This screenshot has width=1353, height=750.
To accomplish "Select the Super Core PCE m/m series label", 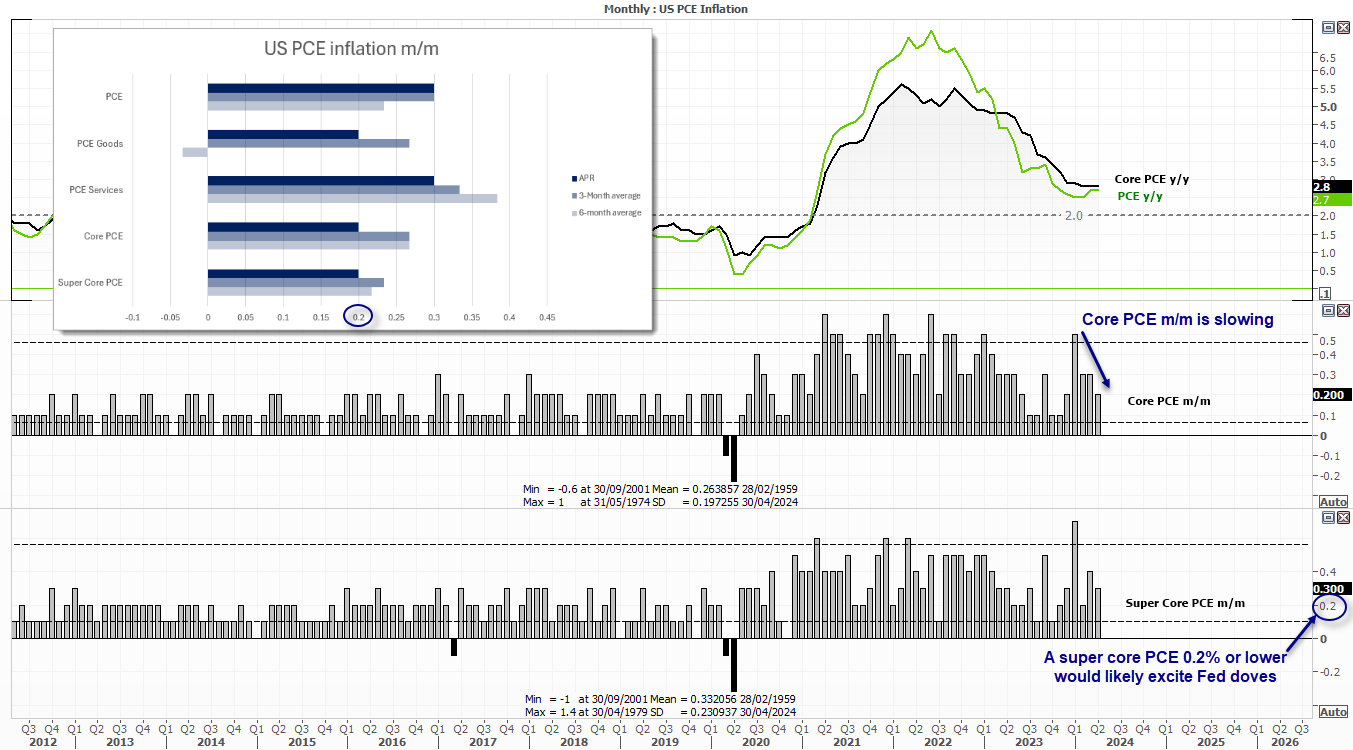I will [x=1185, y=603].
